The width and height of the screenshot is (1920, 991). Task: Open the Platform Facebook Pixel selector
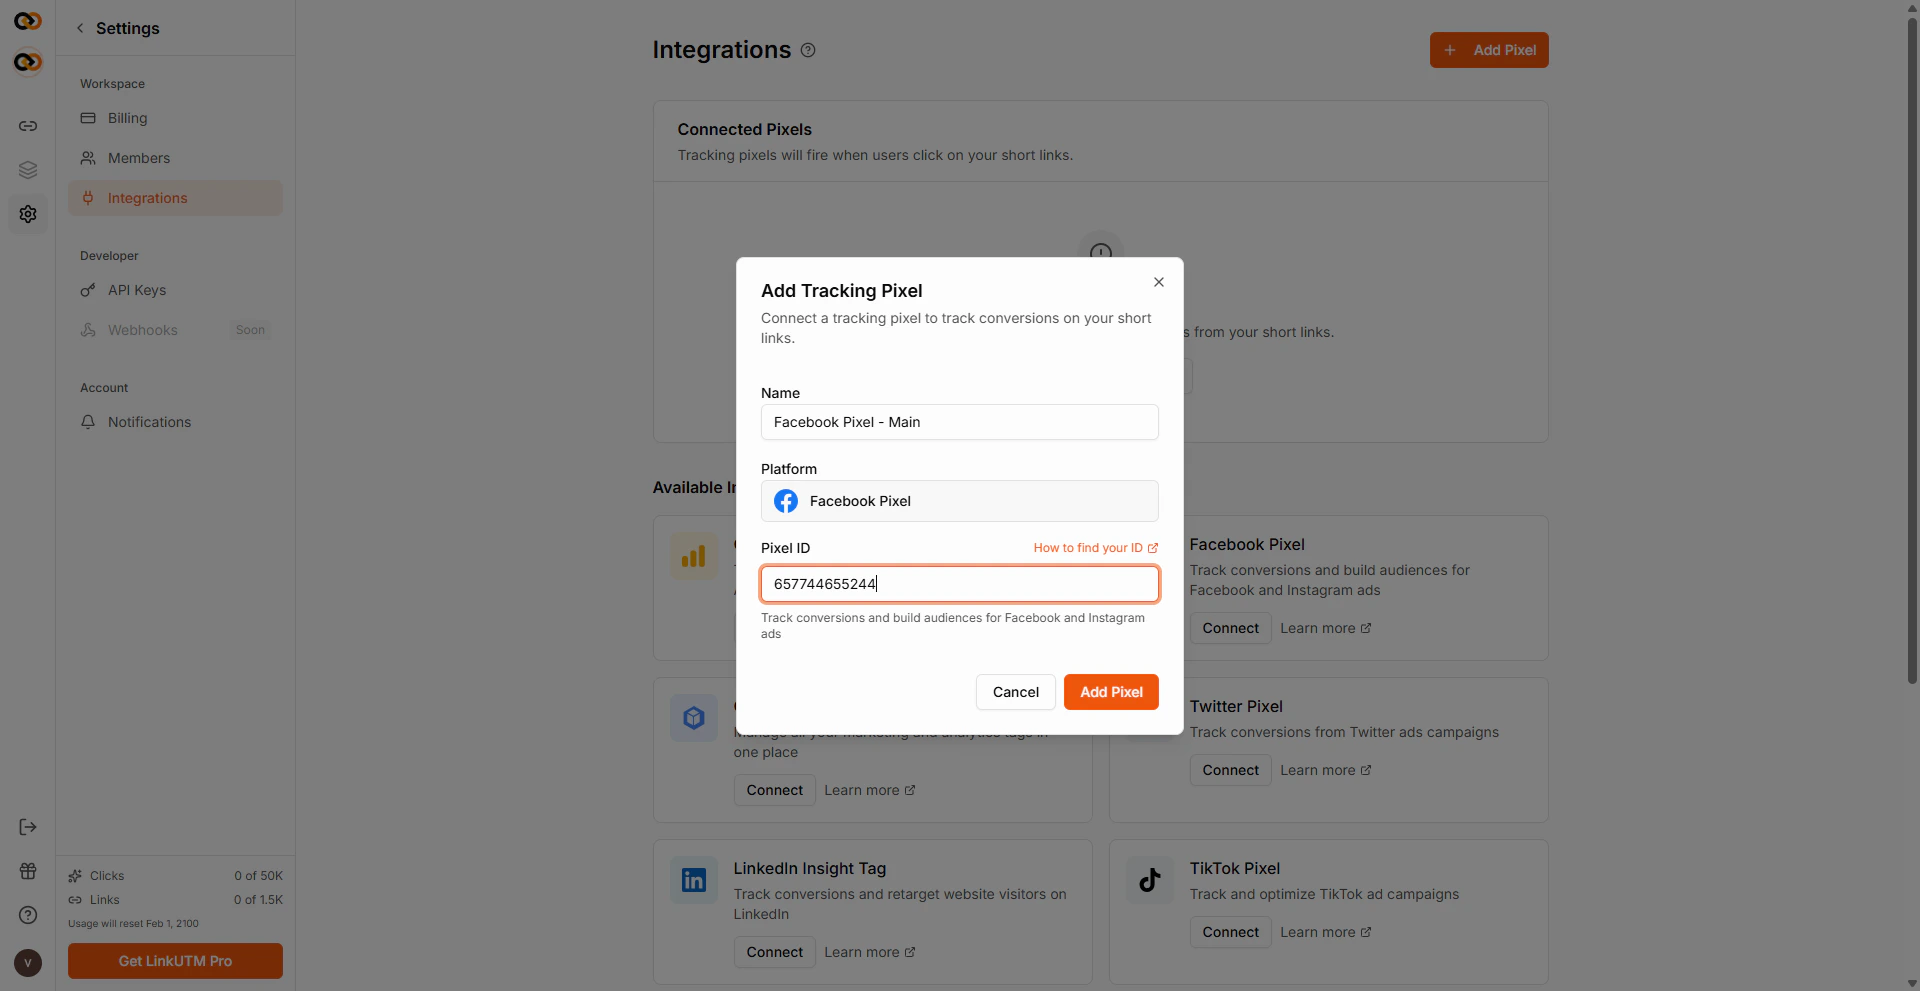coord(960,501)
